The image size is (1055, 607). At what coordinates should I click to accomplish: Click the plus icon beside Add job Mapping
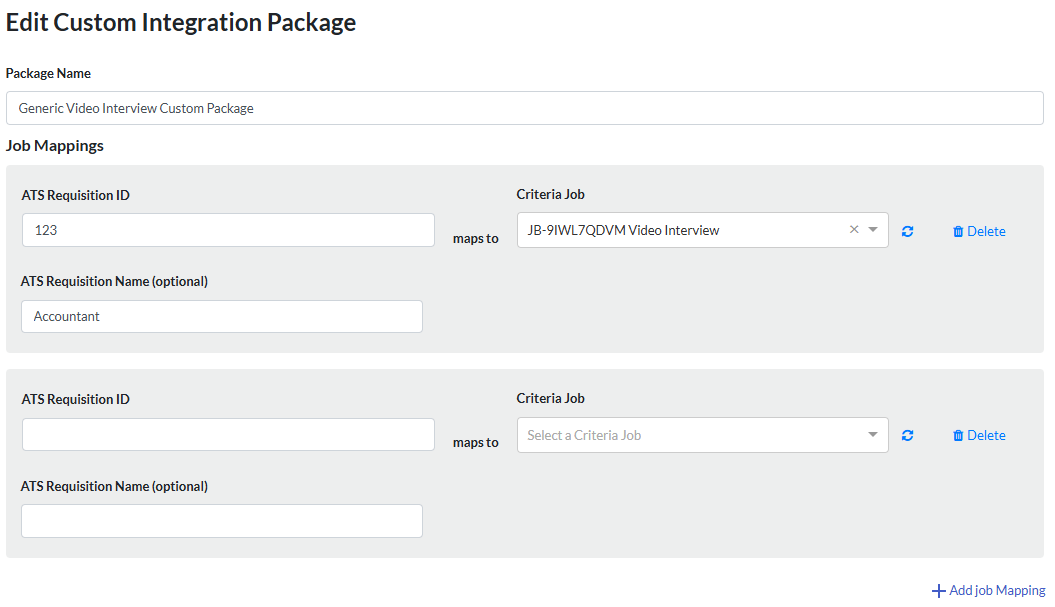click(x=938, y=591)
